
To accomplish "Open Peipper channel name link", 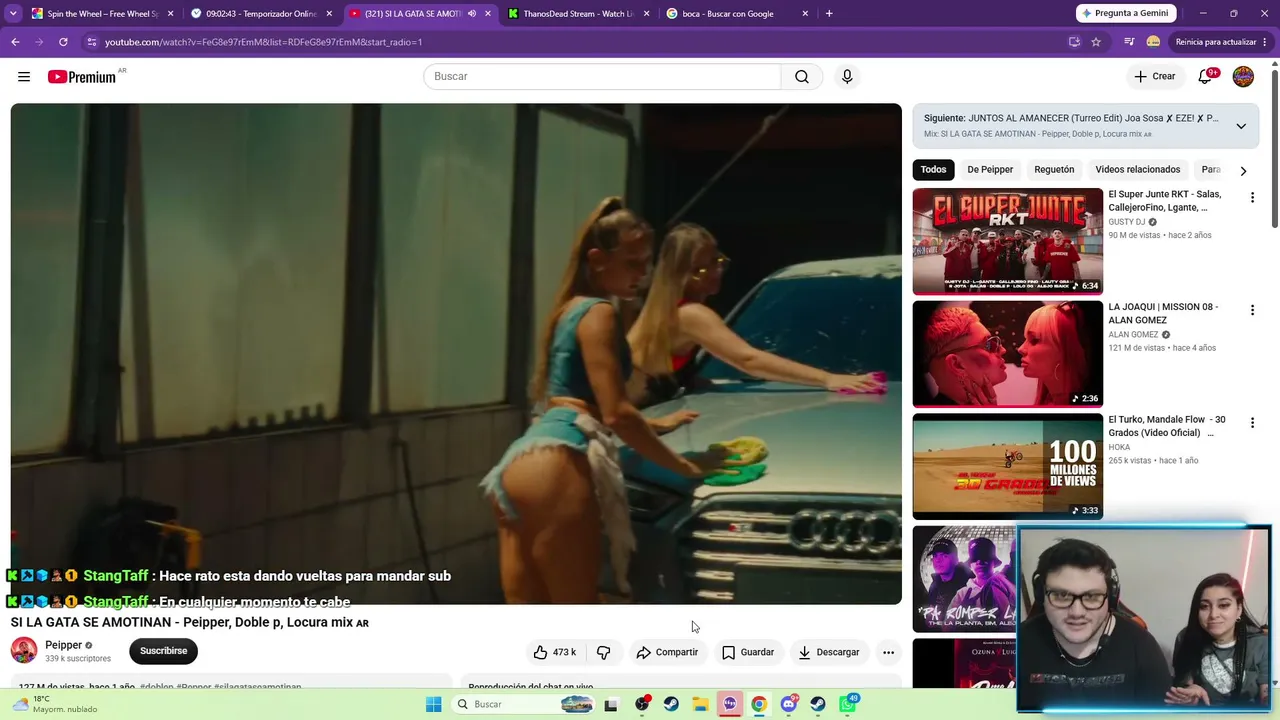I will [63, 645].
